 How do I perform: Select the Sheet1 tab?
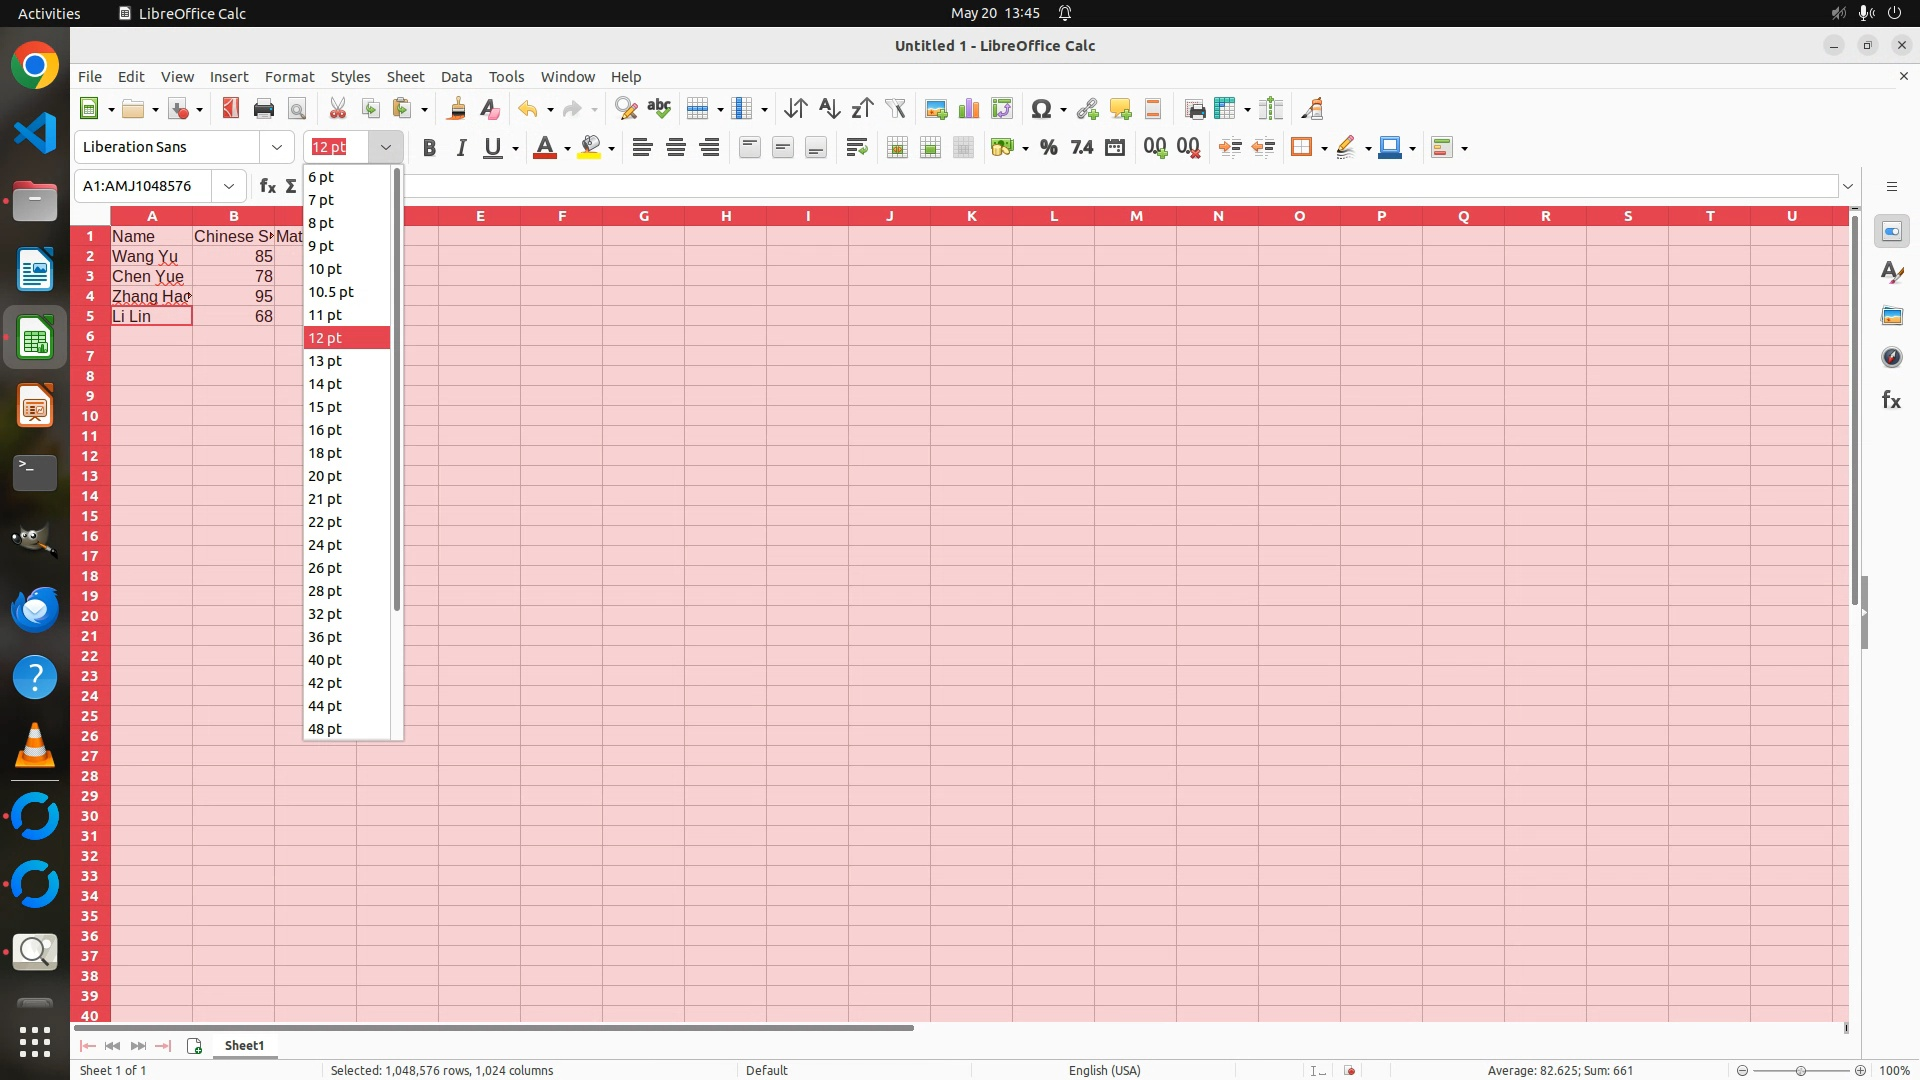(244, 1045)
